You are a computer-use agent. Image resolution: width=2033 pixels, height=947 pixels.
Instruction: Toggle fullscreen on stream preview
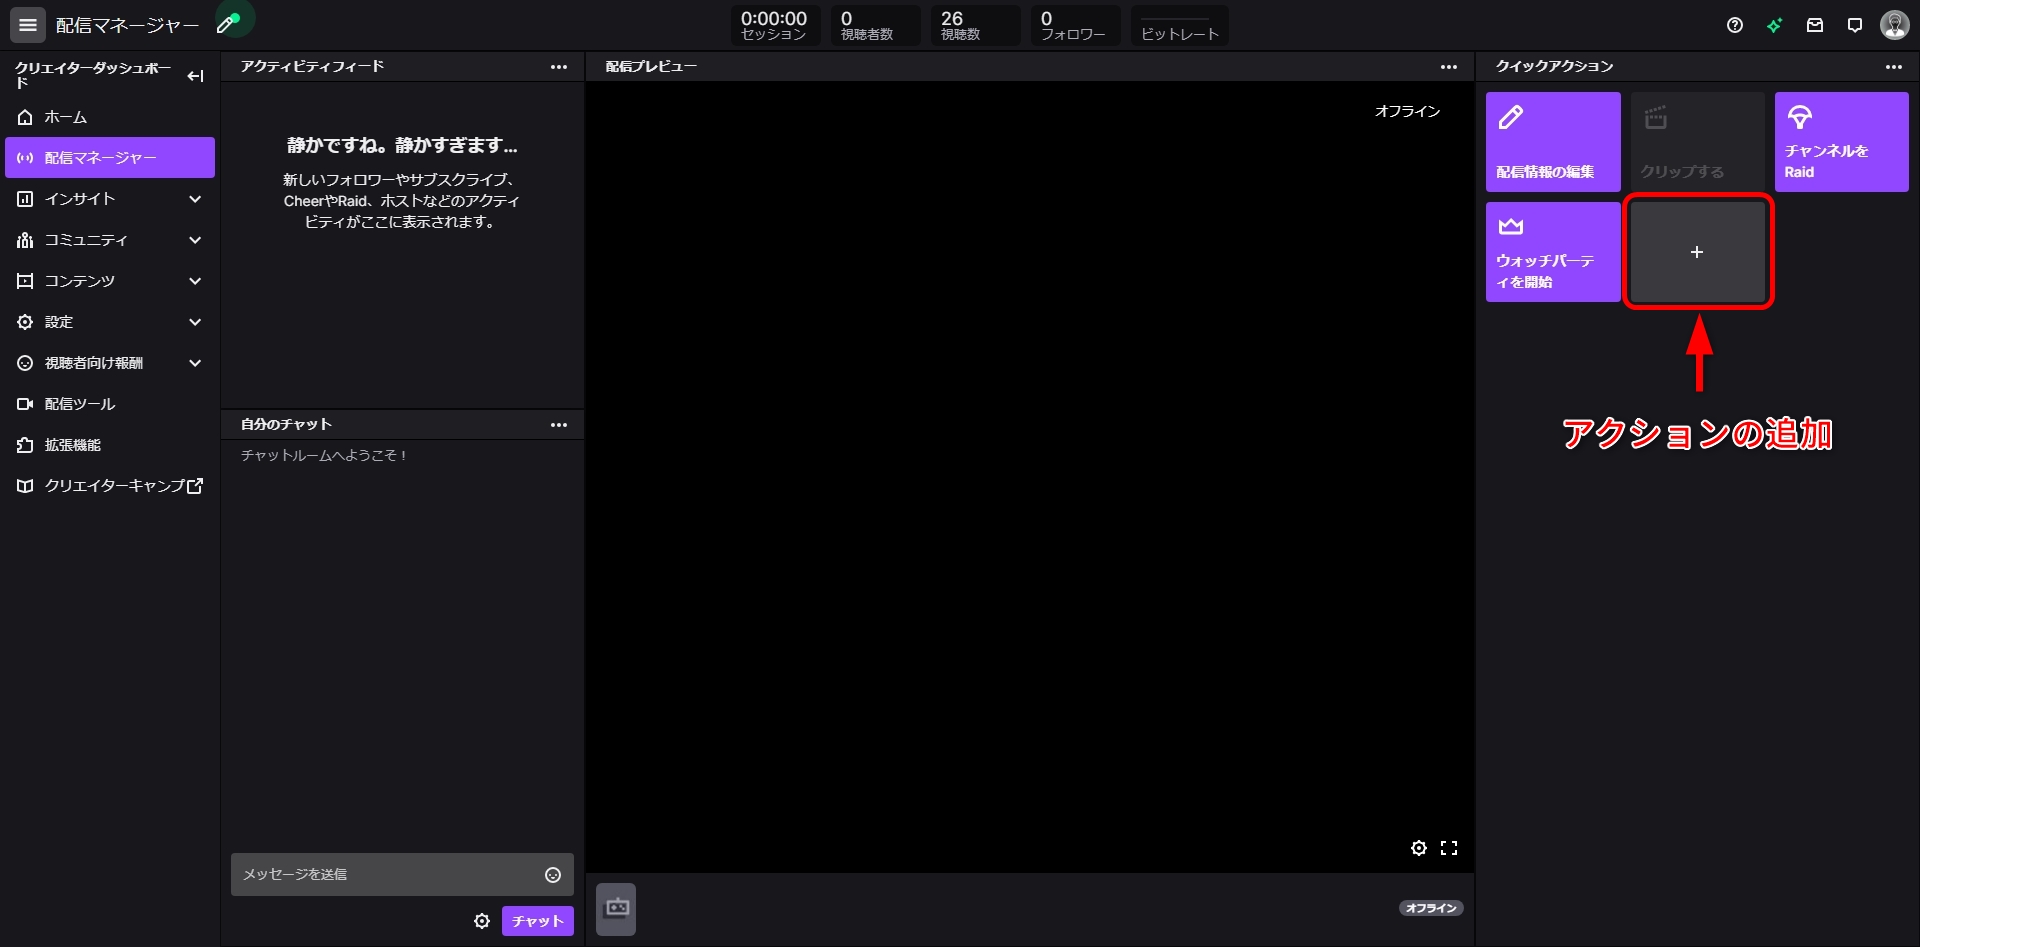pos(1449,848)
